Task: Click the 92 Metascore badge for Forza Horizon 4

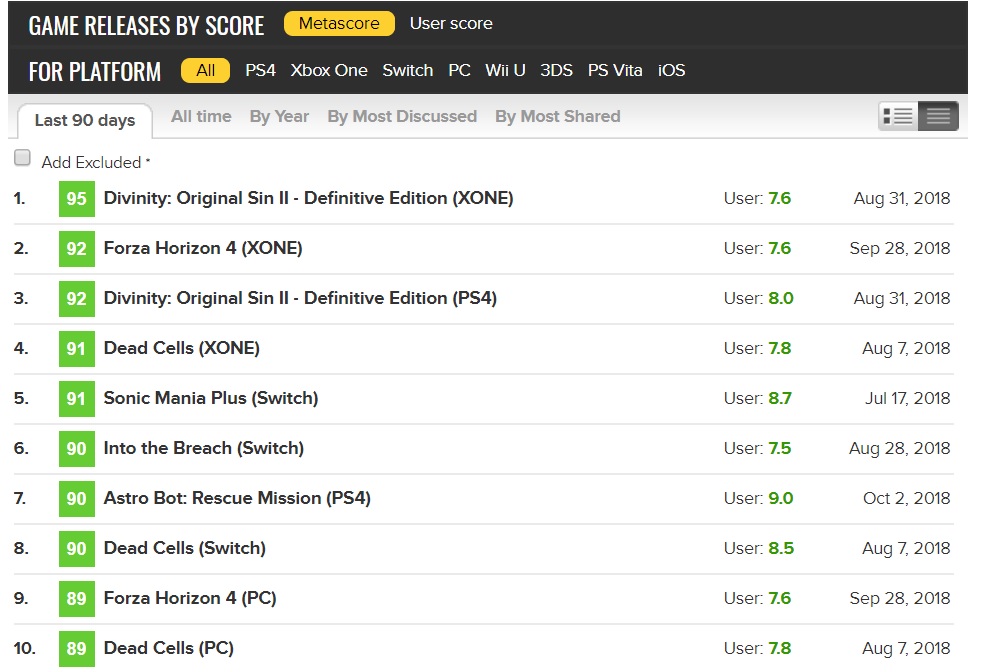Action: (x=77, y=248)
